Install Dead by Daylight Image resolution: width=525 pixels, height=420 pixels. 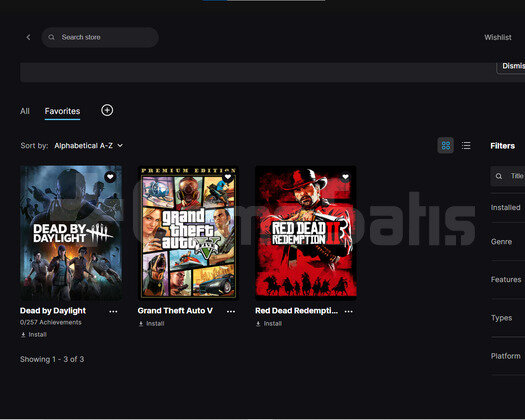pos(34,335)
